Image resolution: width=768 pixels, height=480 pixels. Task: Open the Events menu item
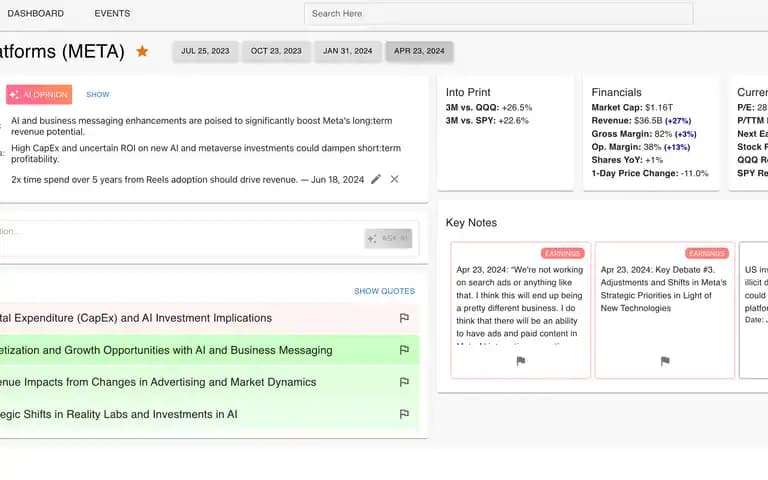pos(112,13)
